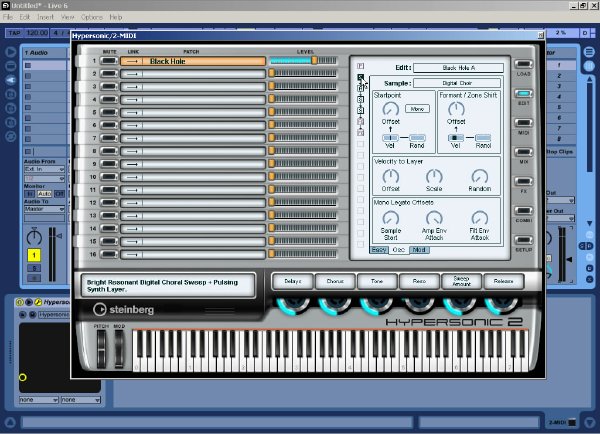The width and height of the screenshot is (600, 434).
Task: Solo the 1 Audio track
Action: [x=34, y=268]
